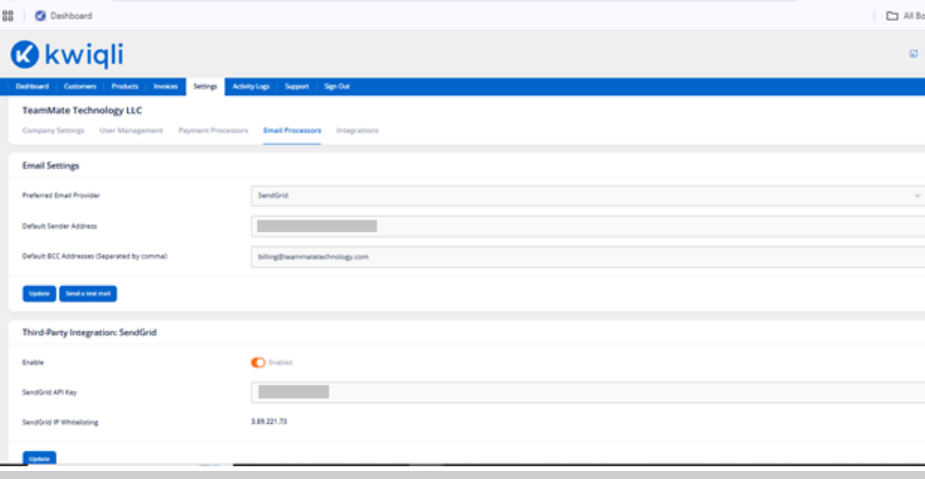The width and height of the screenshot is (925, 479).
Task: Select the Invoices menu item
Action: [x=166, y=87]
